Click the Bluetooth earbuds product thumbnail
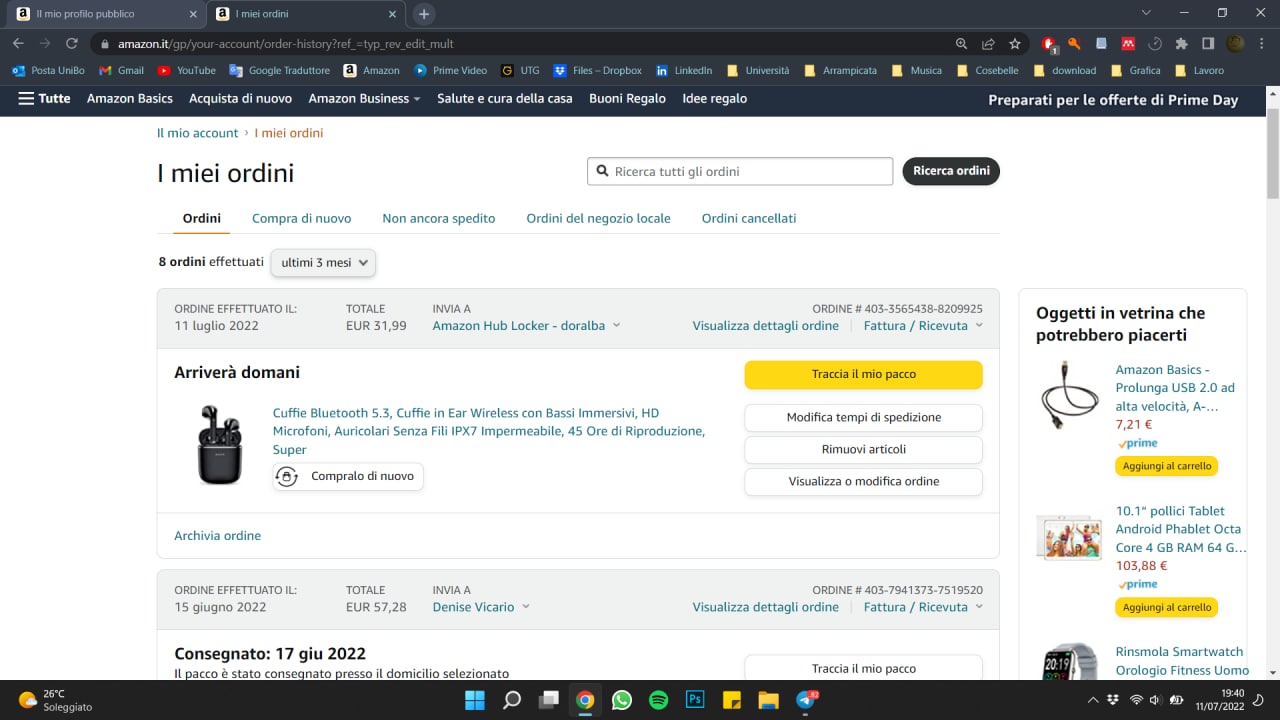The image size is (1280, 720). pyautogui.click(x=220, y=445)
